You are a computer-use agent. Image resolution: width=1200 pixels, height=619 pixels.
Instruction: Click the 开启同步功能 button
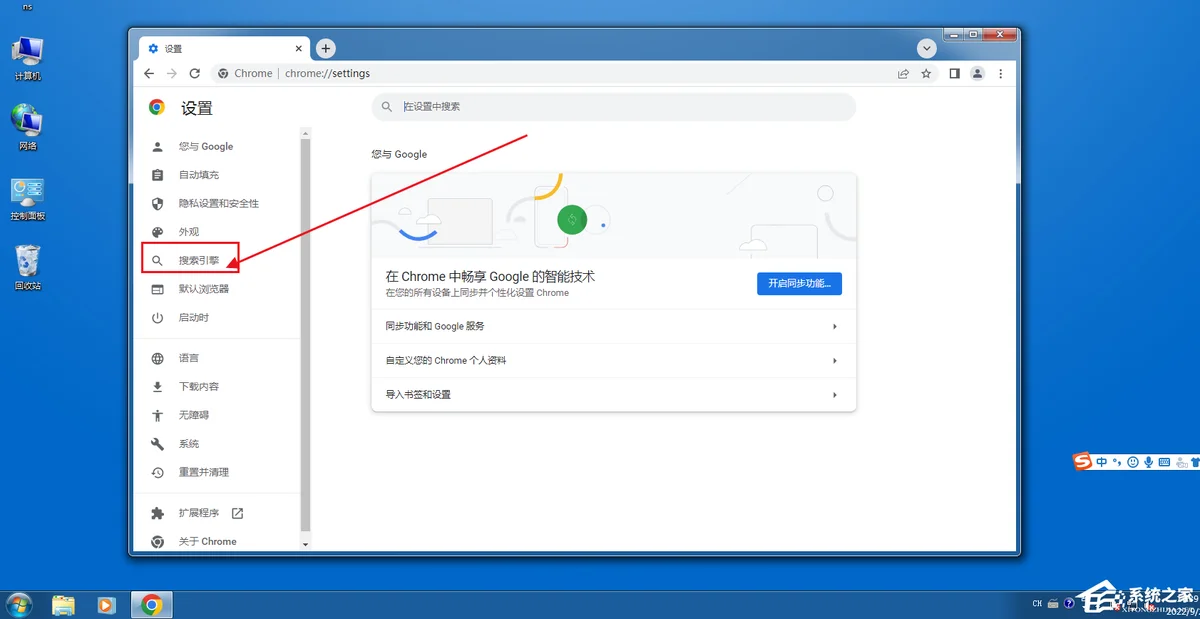799,283
